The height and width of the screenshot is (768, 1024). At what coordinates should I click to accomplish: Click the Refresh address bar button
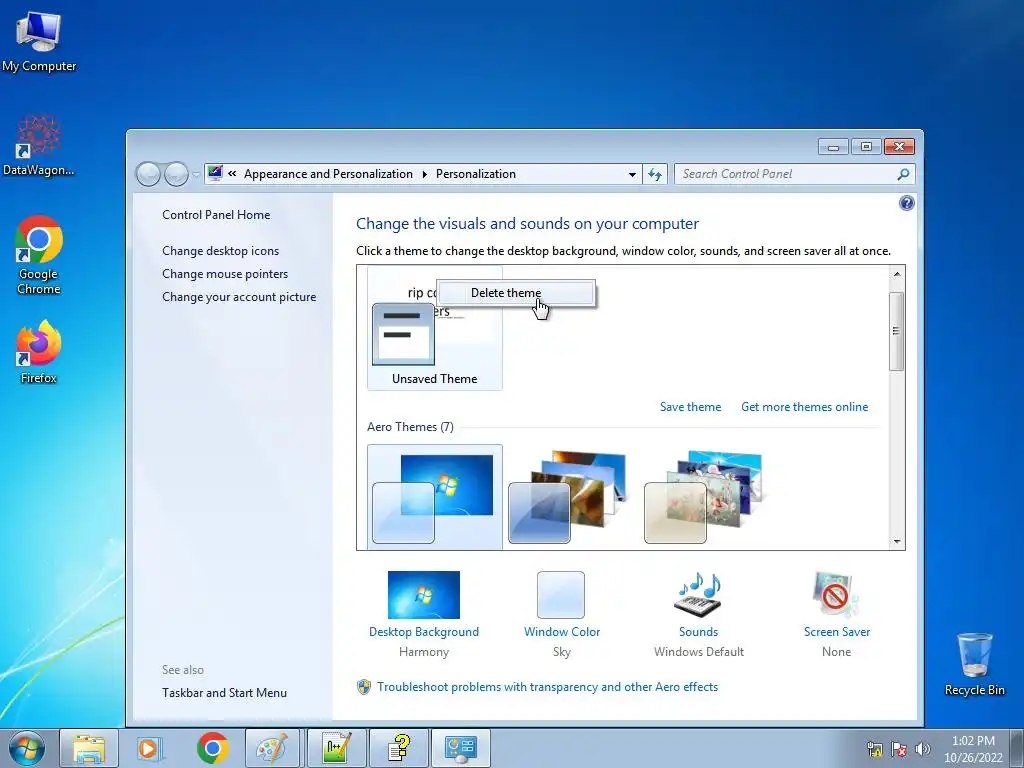coord(655,174)
